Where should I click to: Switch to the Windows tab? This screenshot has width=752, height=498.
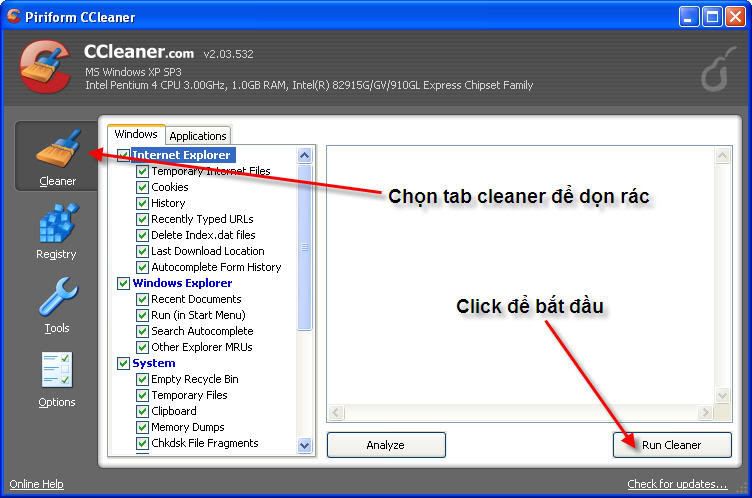[136, 134]
